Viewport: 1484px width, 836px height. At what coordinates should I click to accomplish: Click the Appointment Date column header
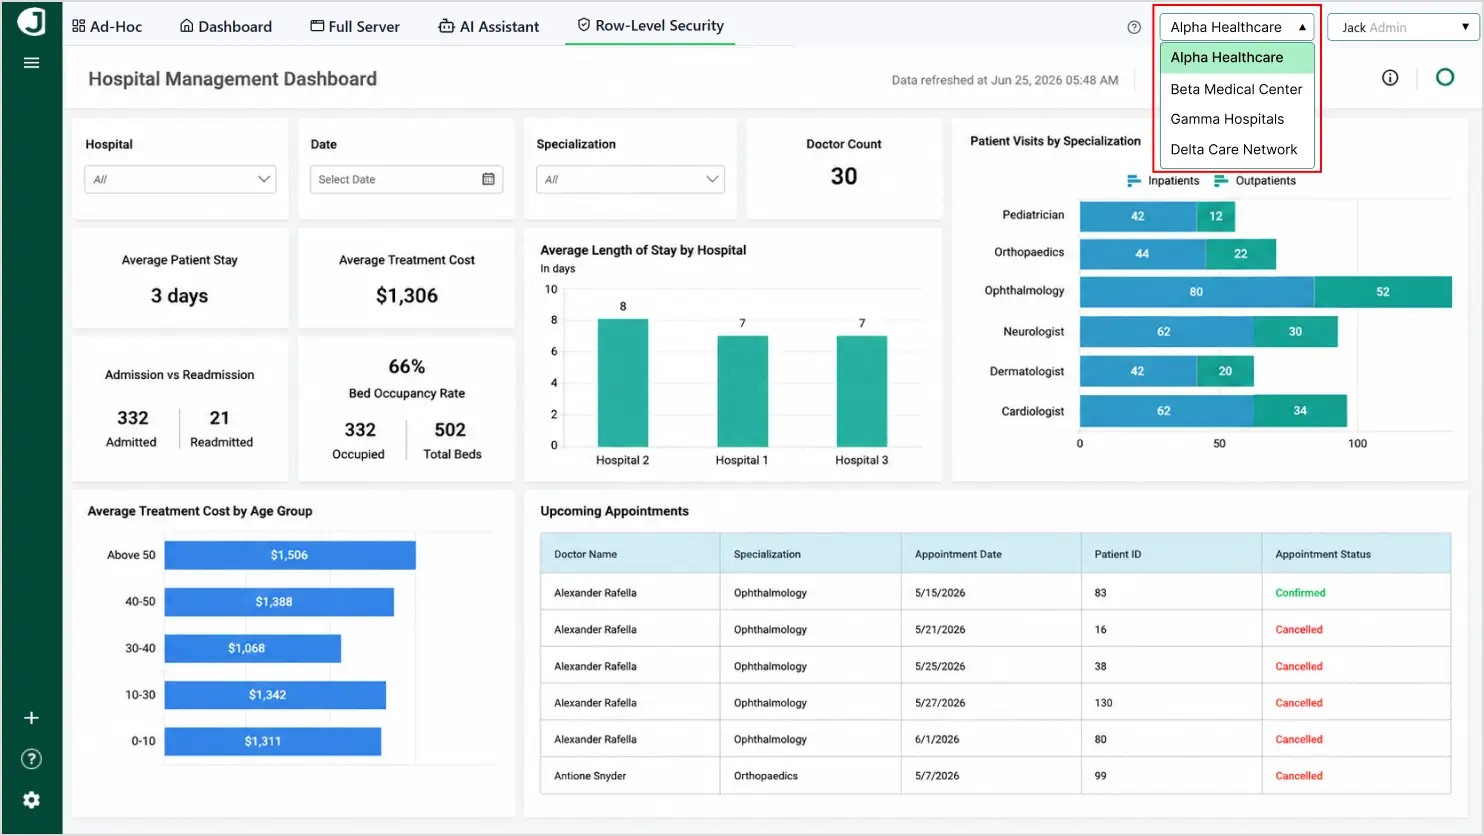pos(991,554)
